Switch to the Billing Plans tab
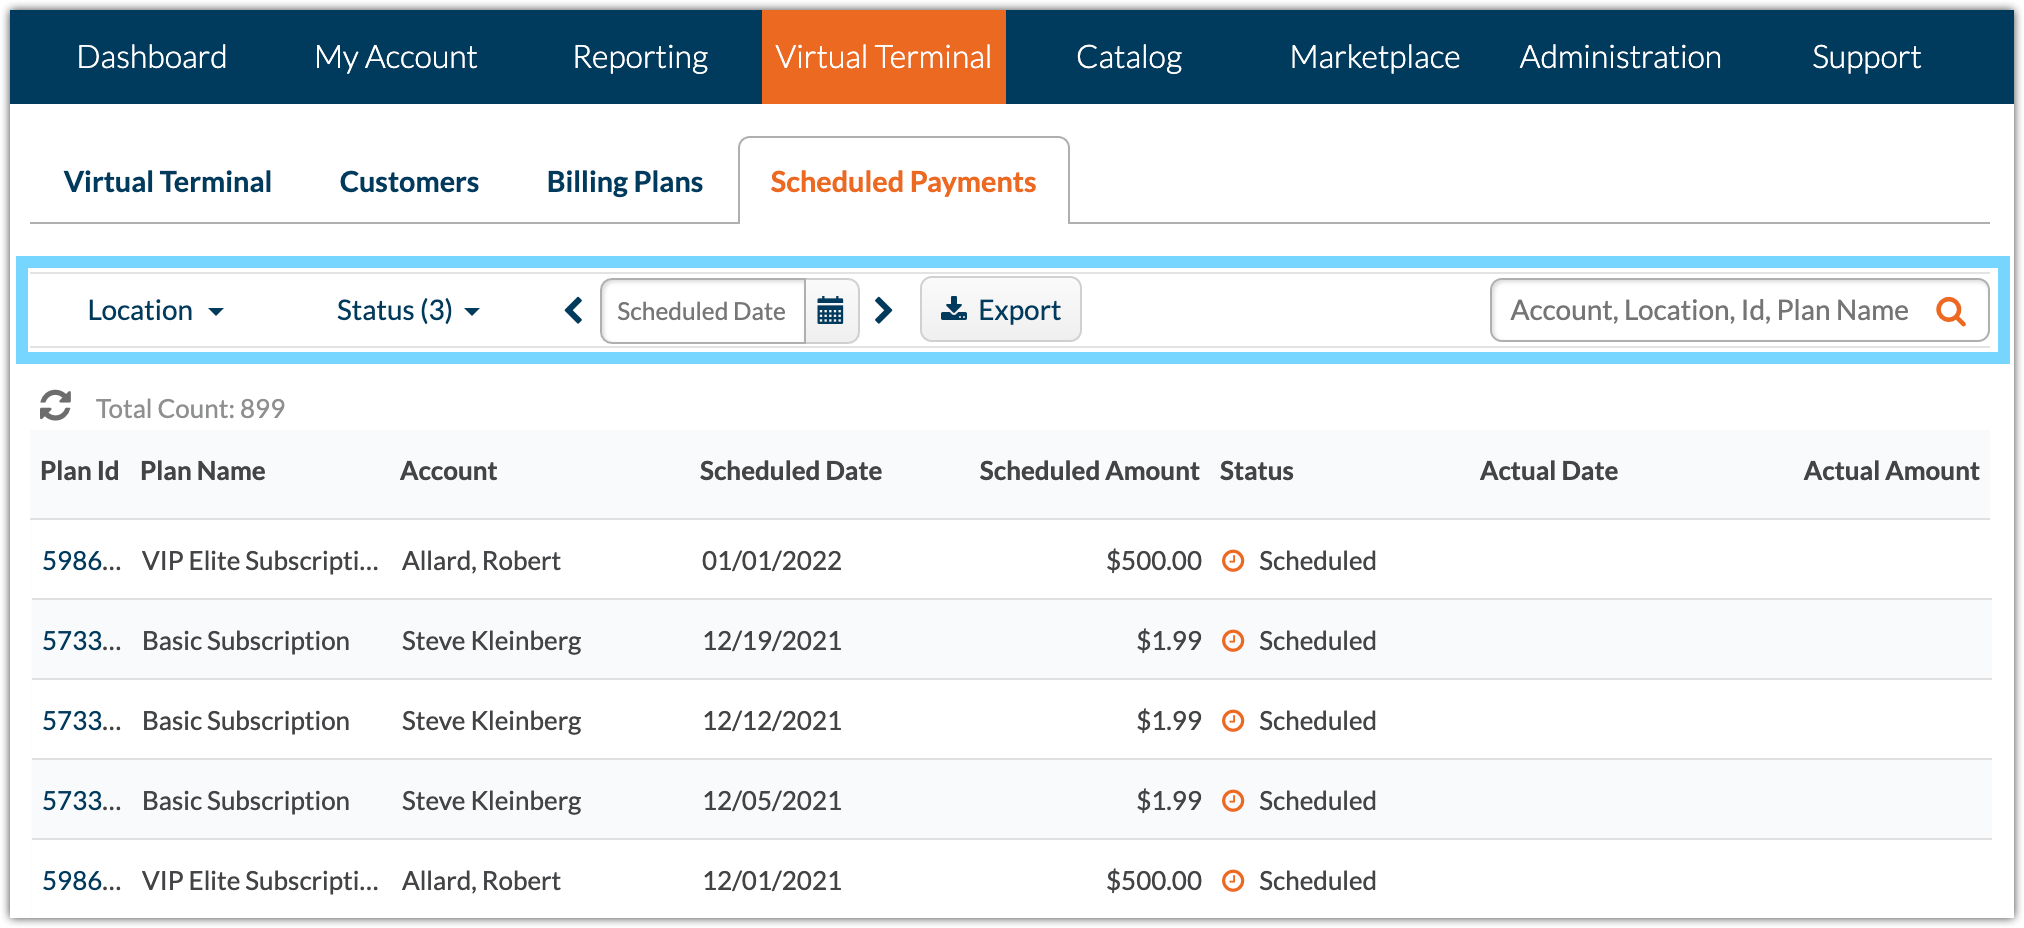The width and height of the screenshot is (2024, 928). click(625, 182)
